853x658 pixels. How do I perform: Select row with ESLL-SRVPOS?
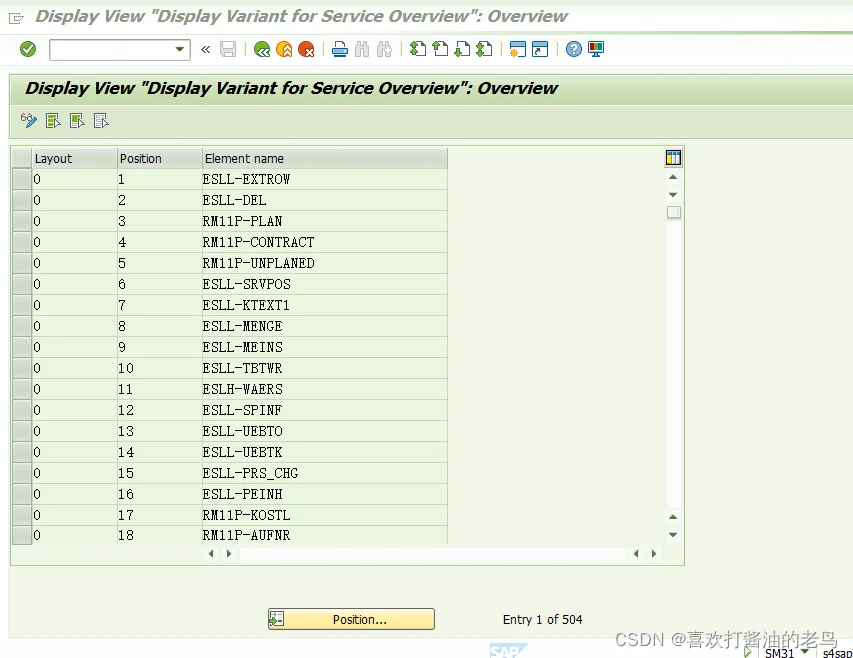[x=22, y=284]
